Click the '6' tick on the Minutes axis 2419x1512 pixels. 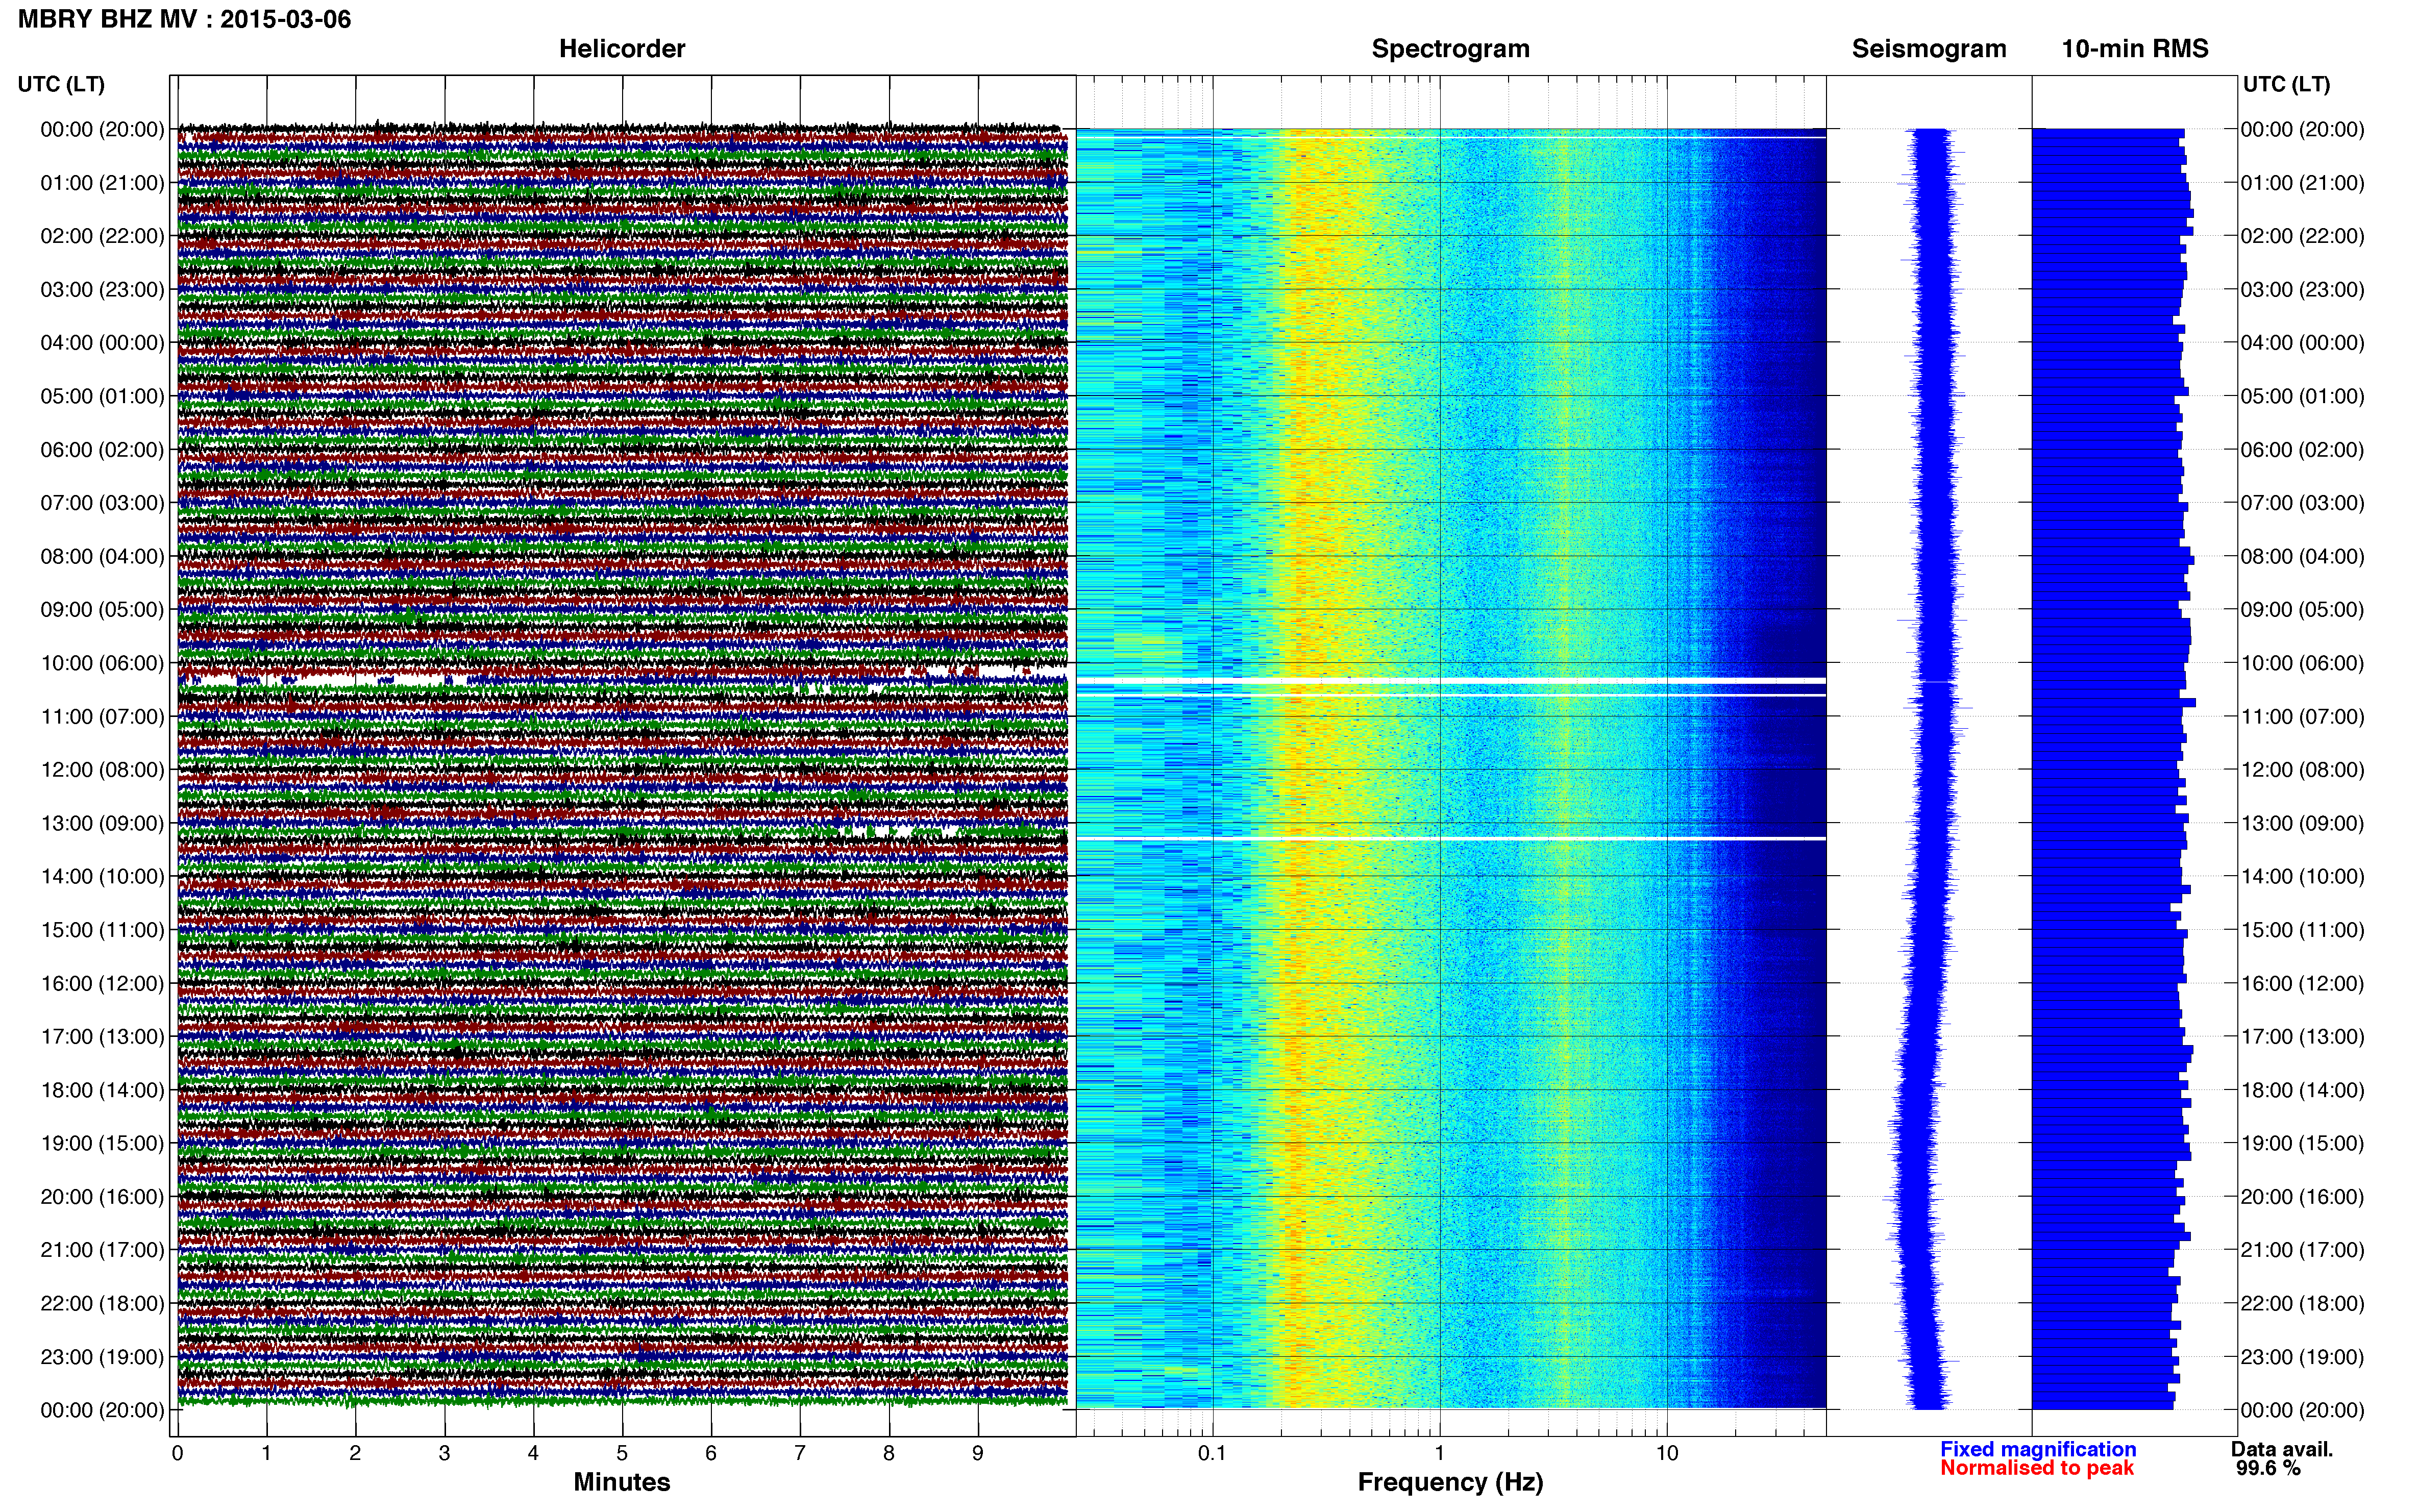pyautogui.click(x=711, y=1453)
